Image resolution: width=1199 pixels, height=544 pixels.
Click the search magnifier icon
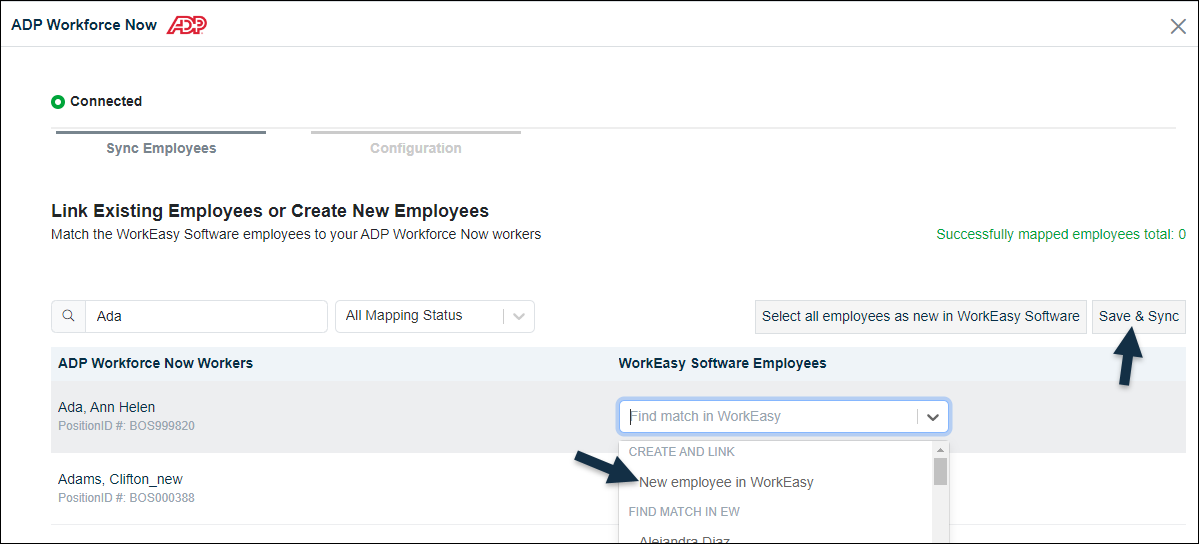(68, 316)
